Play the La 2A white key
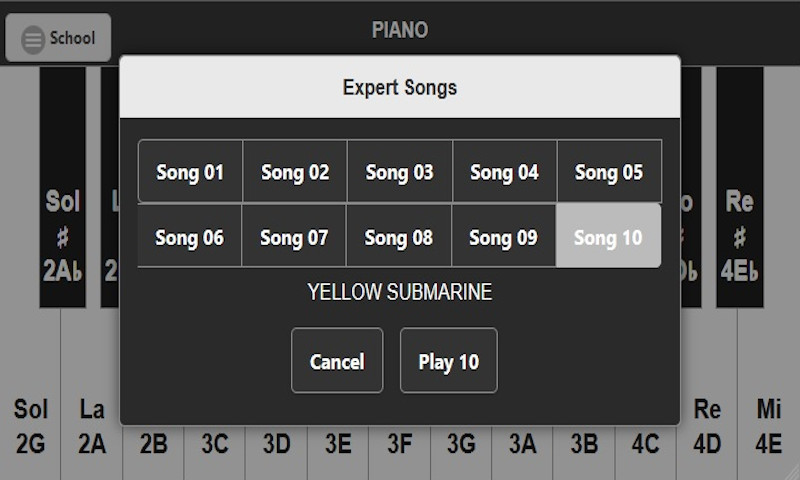The height and width of the screenshot is (480, 800). (91, 427)
